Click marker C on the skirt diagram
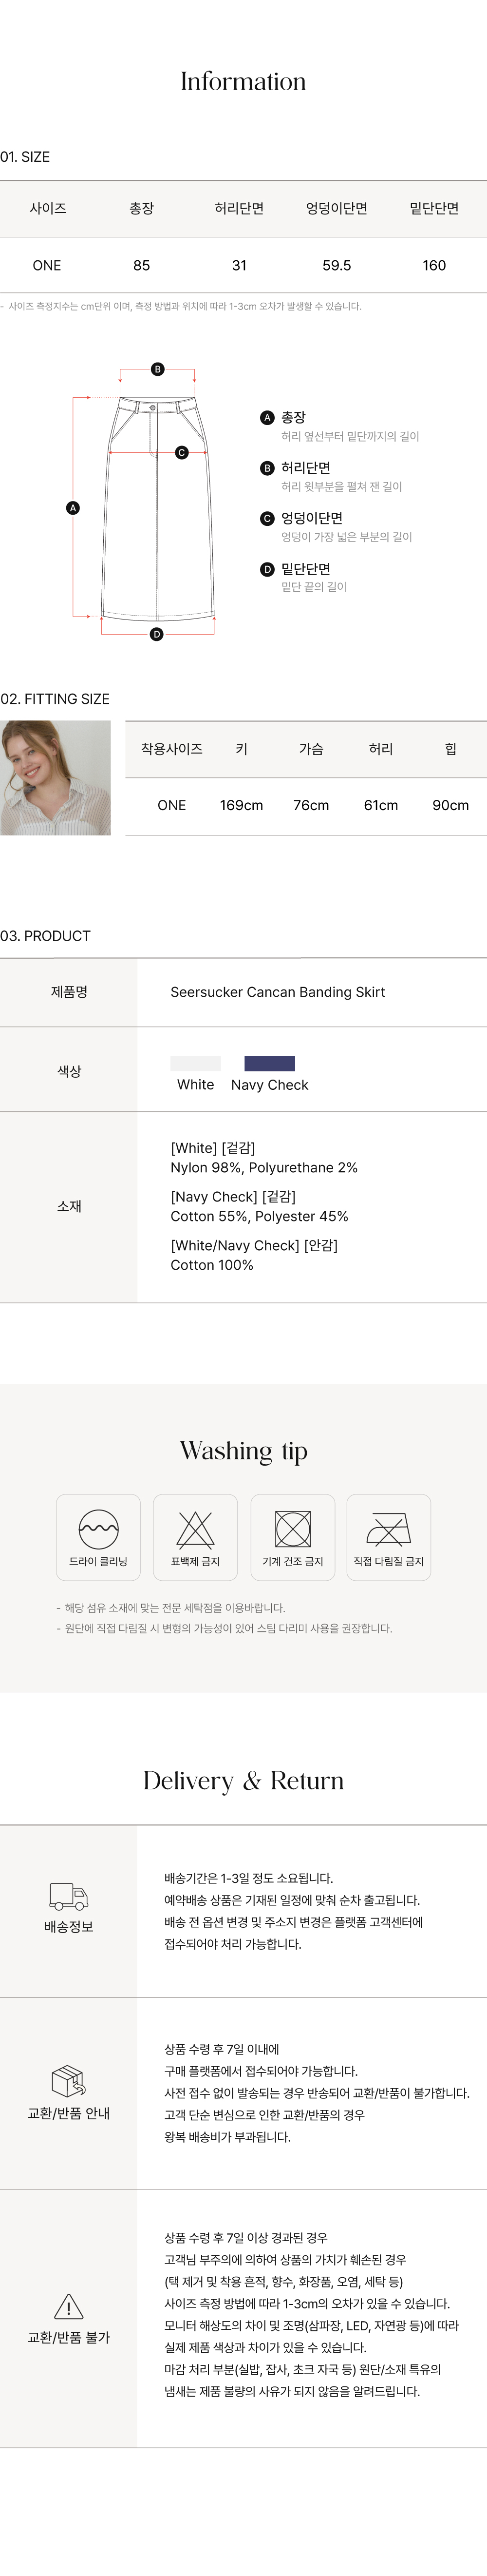 point(181,452)
